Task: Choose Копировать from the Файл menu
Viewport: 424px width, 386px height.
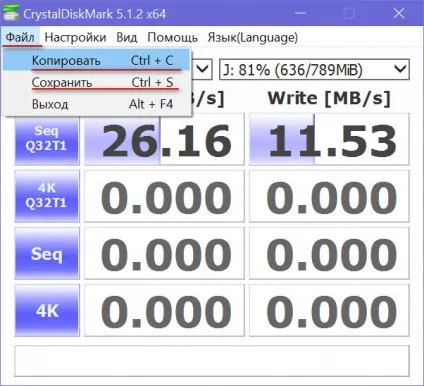Action: [x=96, y=60]
